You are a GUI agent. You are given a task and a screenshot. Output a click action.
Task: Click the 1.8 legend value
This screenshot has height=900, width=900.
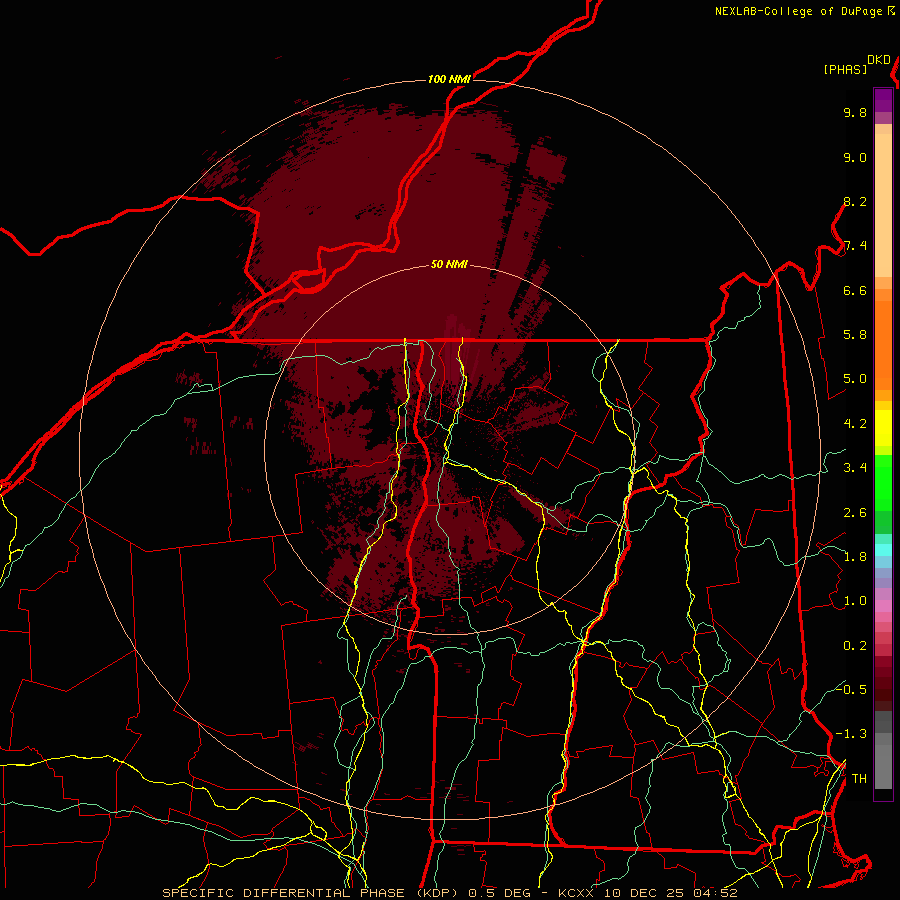point(855,557)
